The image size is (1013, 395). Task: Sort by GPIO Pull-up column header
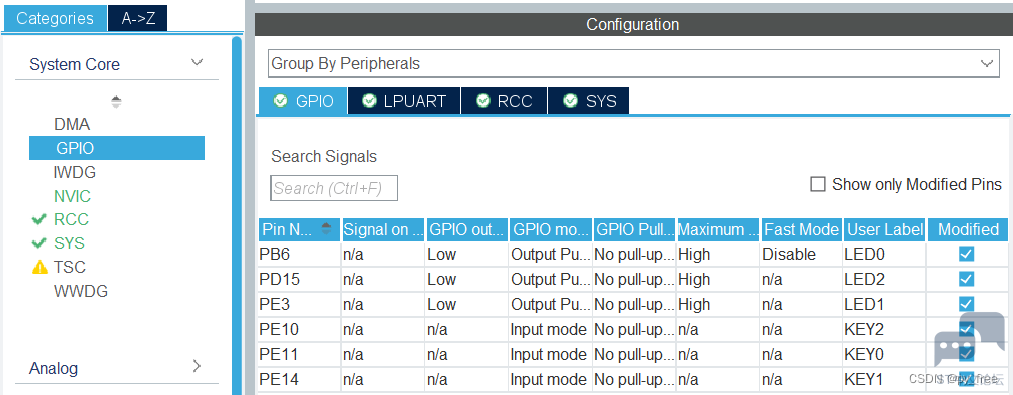(x=634, y=229)
